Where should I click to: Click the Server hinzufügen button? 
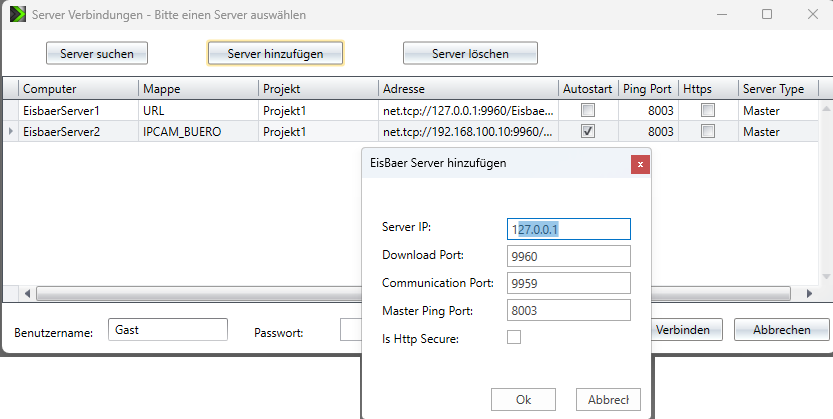pos(275,53)
